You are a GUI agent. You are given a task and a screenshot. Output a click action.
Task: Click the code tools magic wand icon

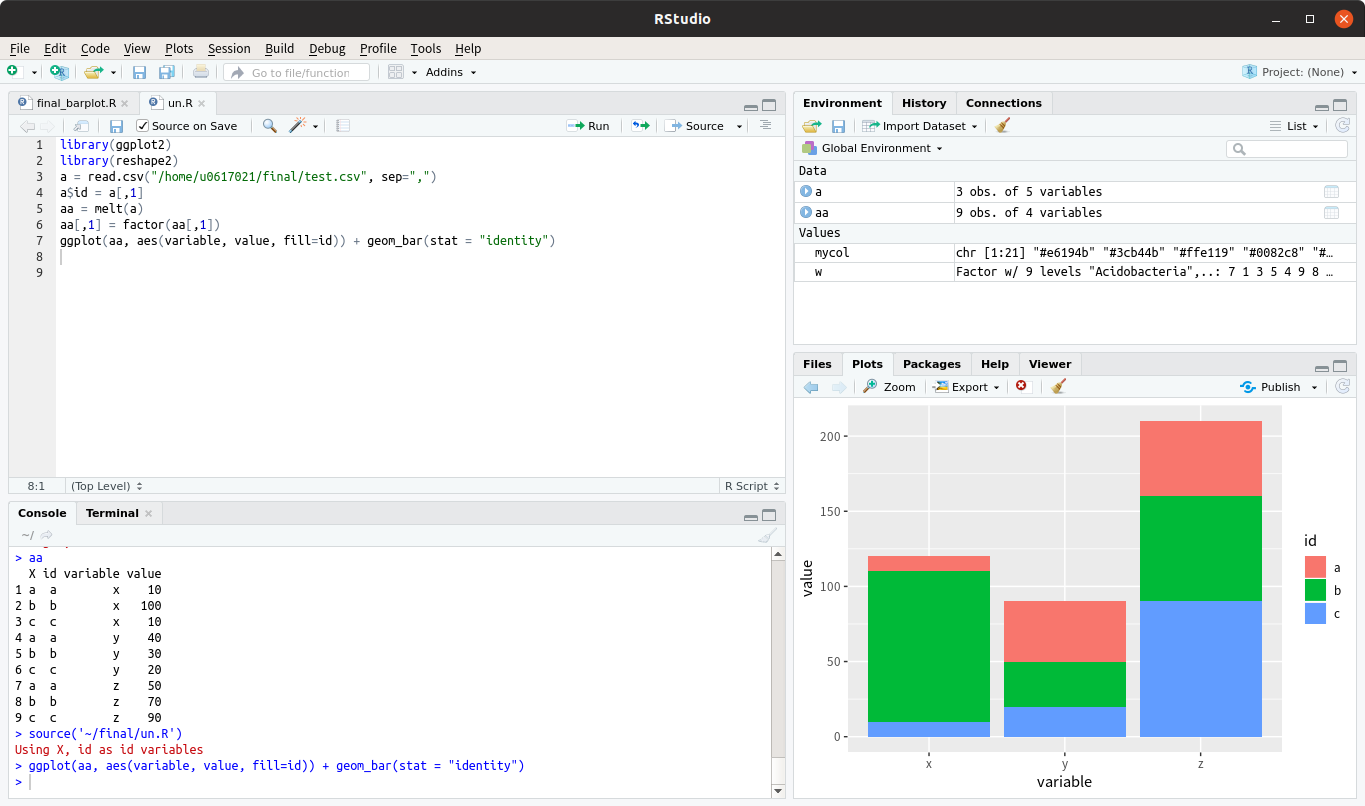[x=297, y=126]
